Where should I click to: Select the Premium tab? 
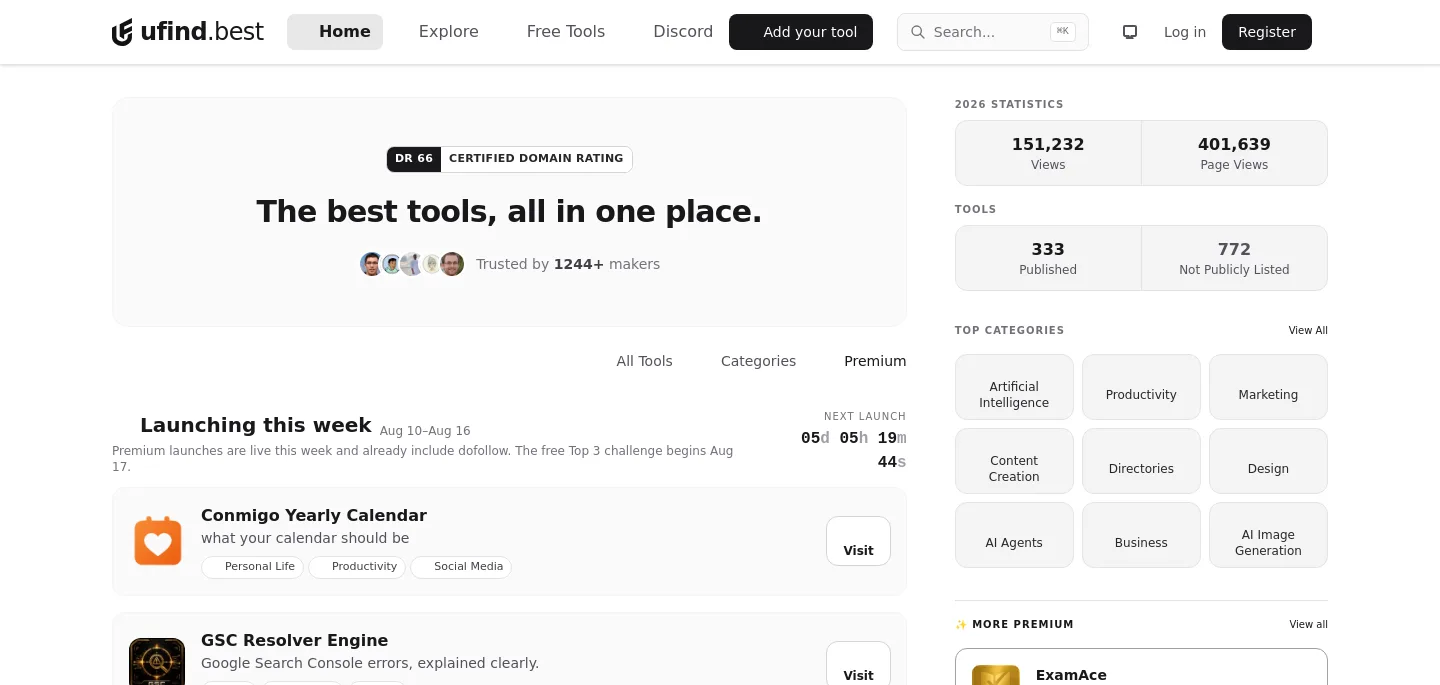(x=875, y=361)
